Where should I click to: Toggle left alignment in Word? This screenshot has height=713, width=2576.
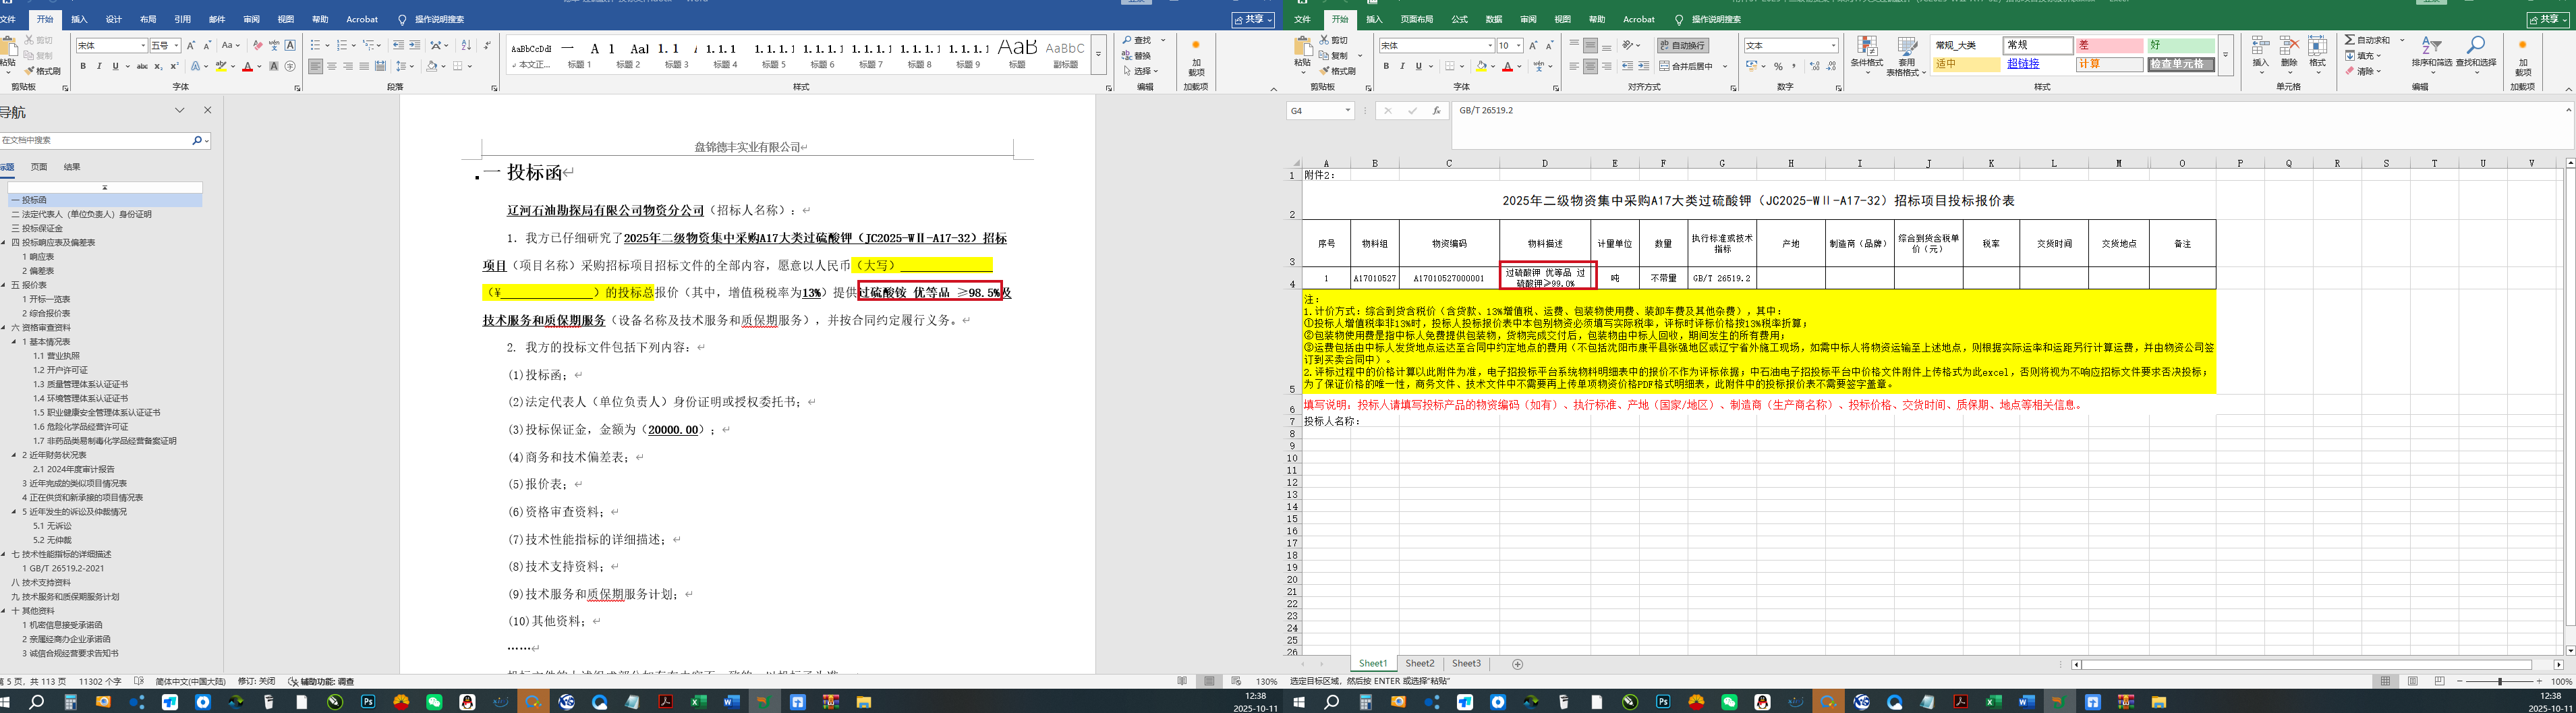point(316,66)
